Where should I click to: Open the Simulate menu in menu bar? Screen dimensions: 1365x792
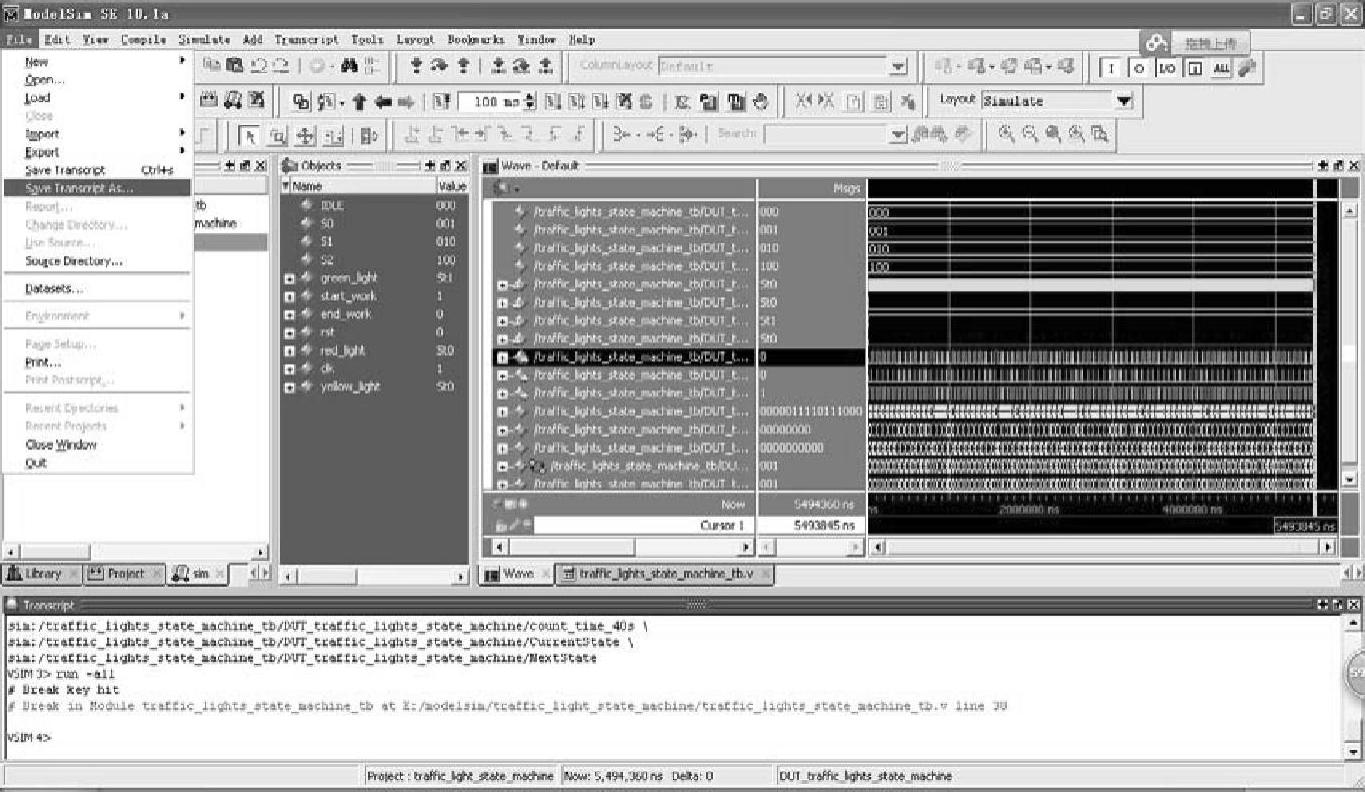click(204, 40)
